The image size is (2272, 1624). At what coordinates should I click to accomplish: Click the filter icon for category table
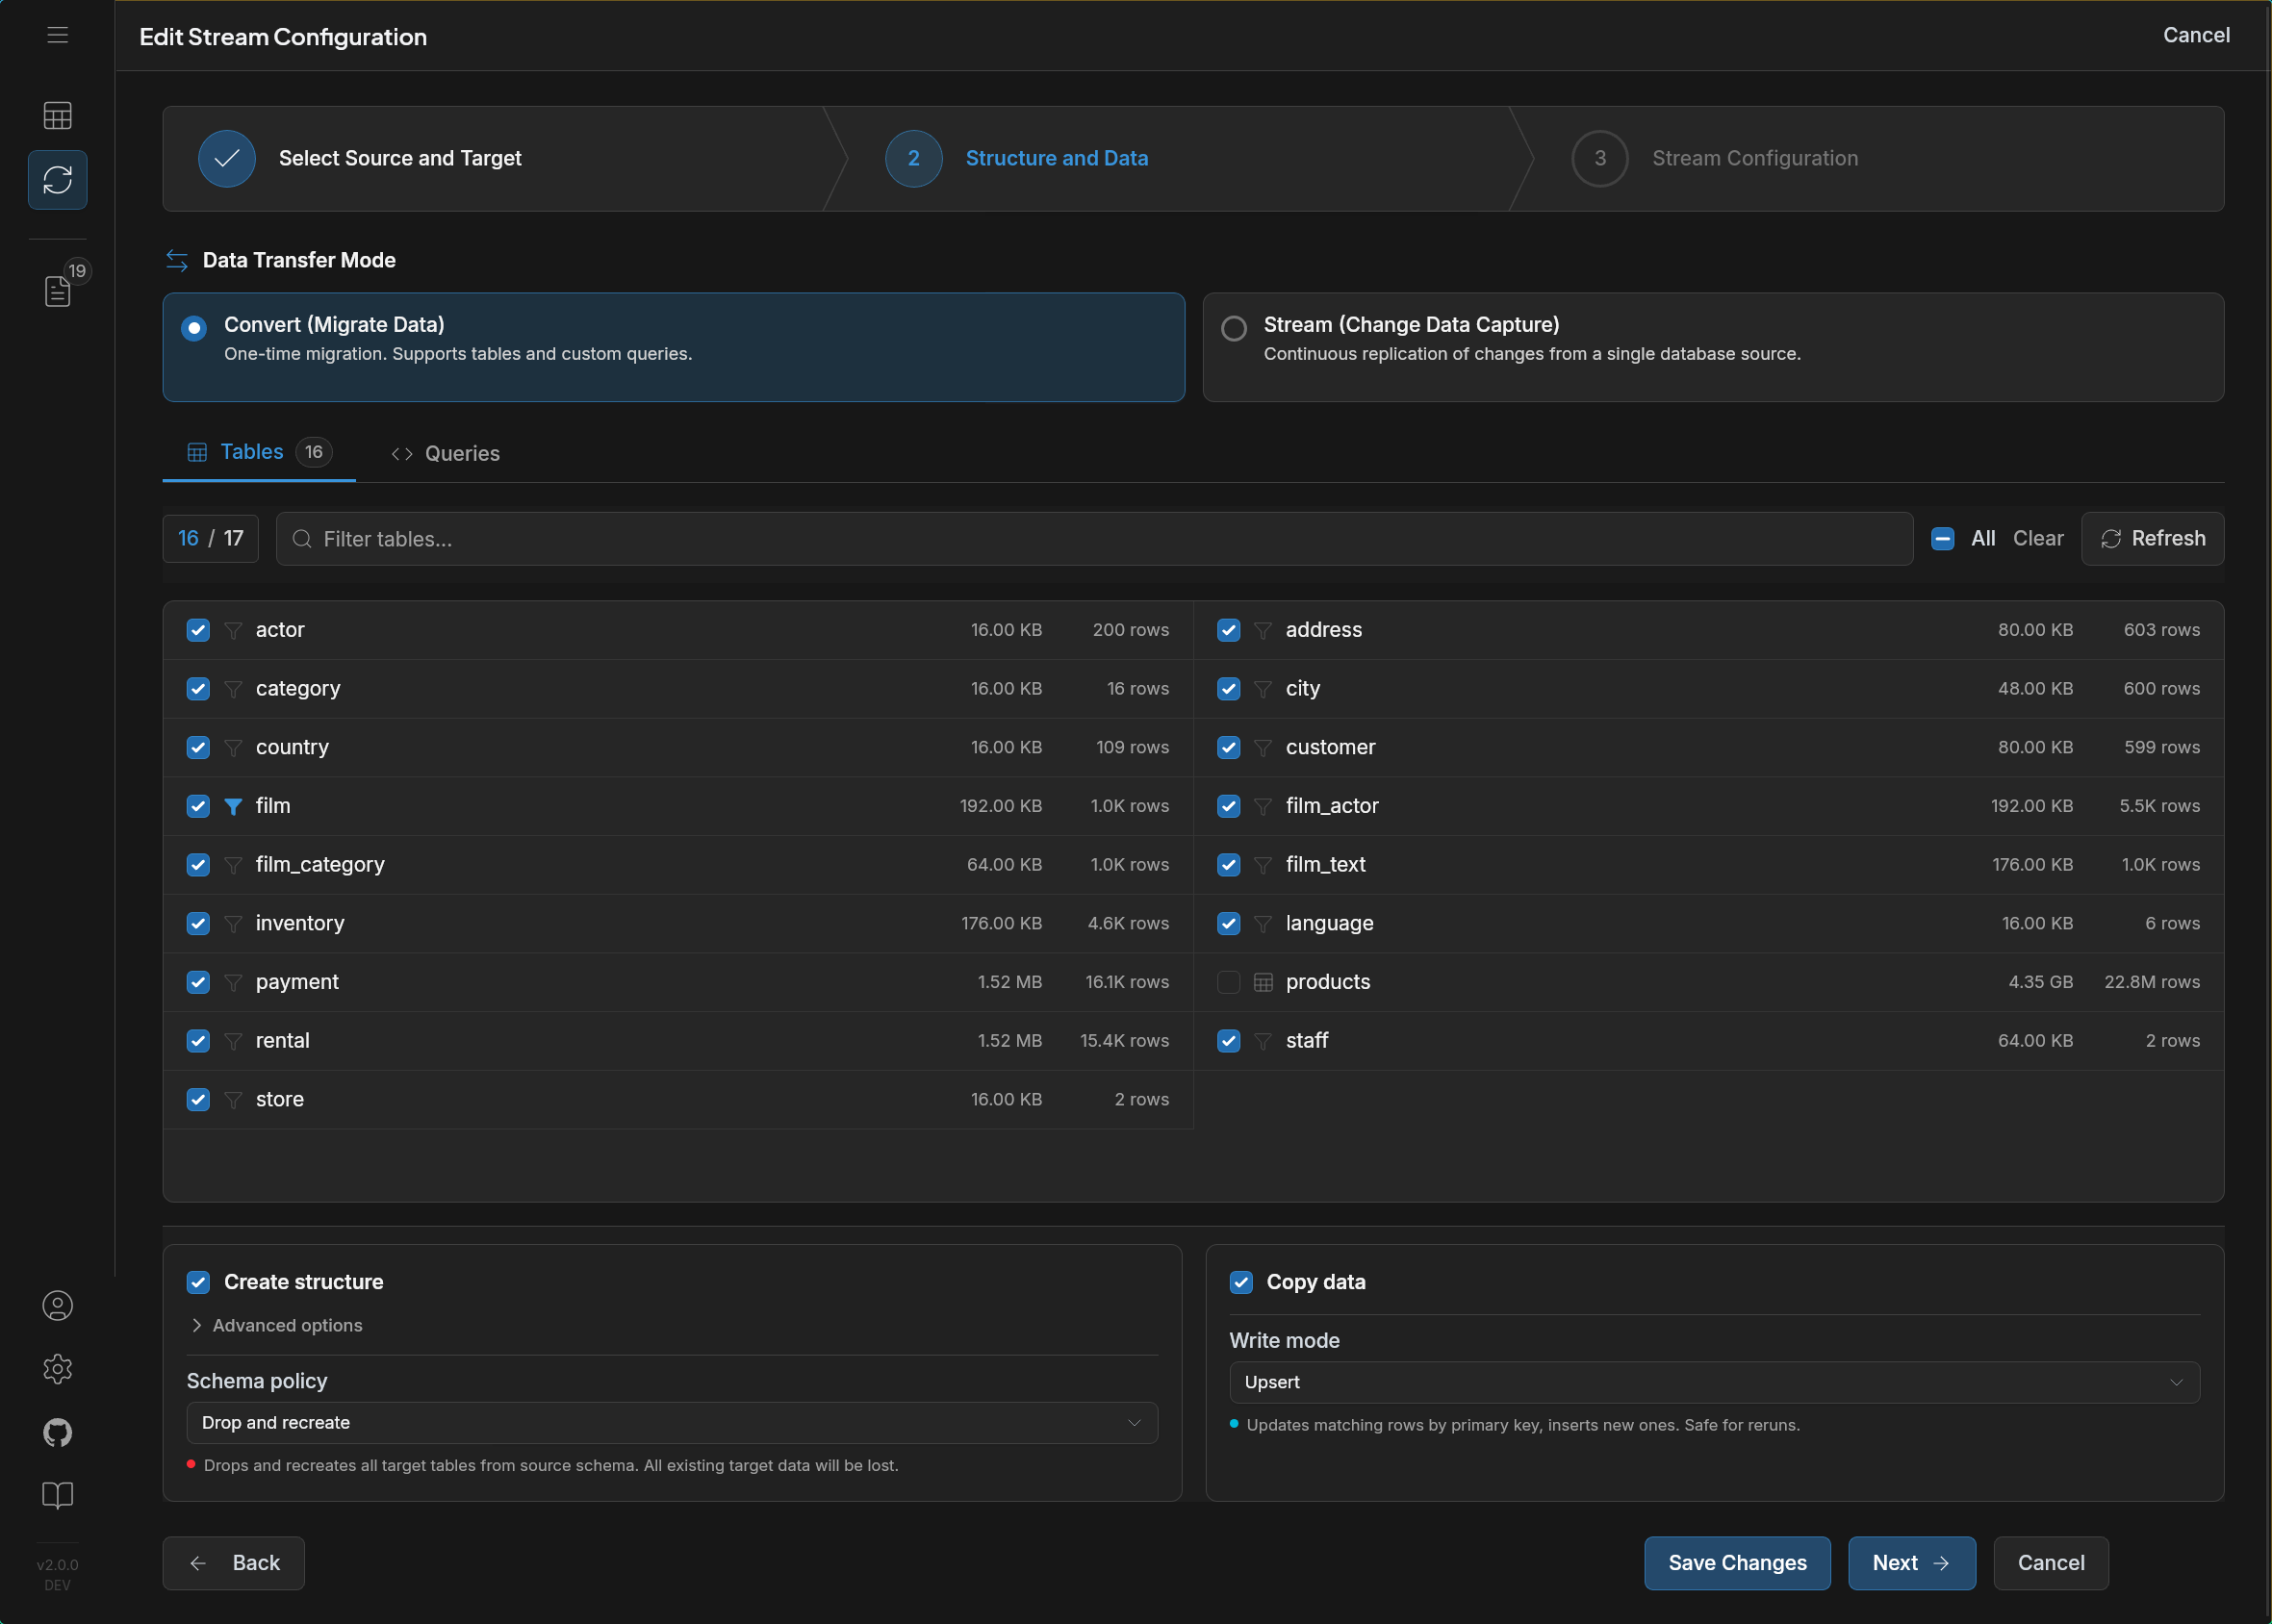(233, 689)
